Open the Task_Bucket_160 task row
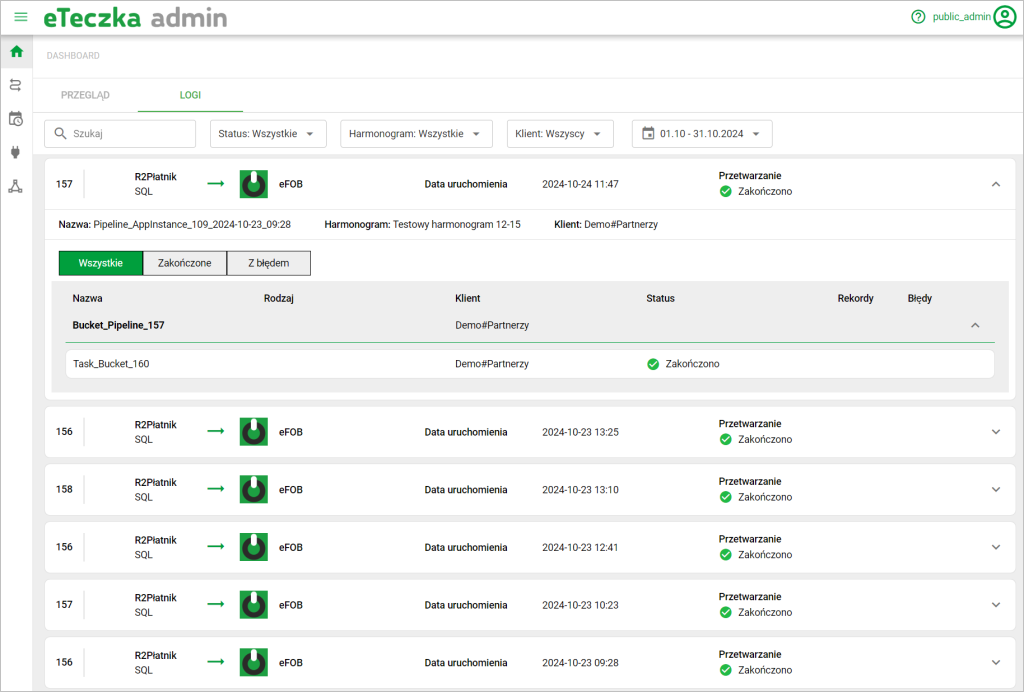This screenshot has height=692, width=1024. coord(530,364)
